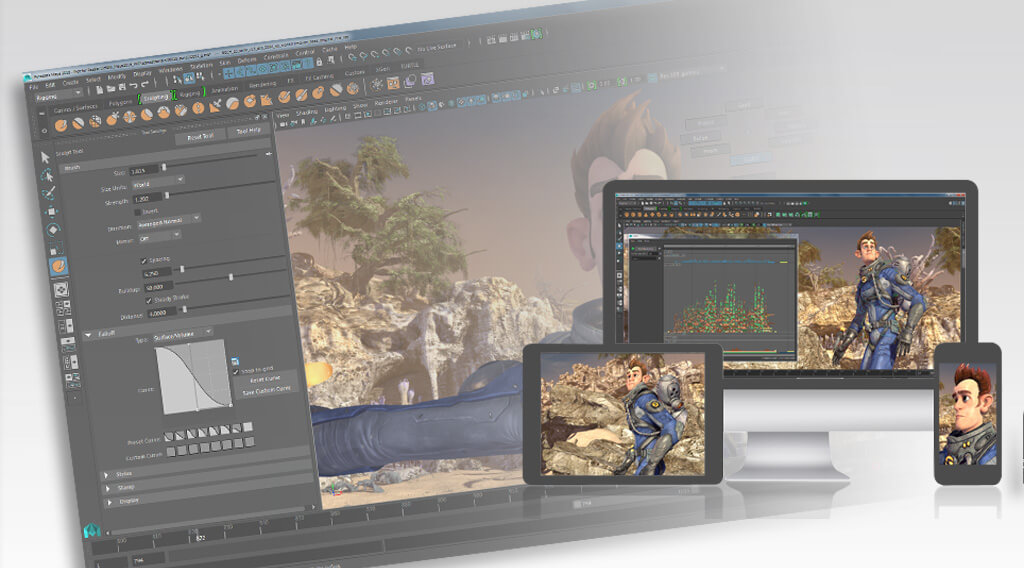Click the Undo arrow icon
The image size is (1024, 568).
pyautogui.click(x=133, y=86)
